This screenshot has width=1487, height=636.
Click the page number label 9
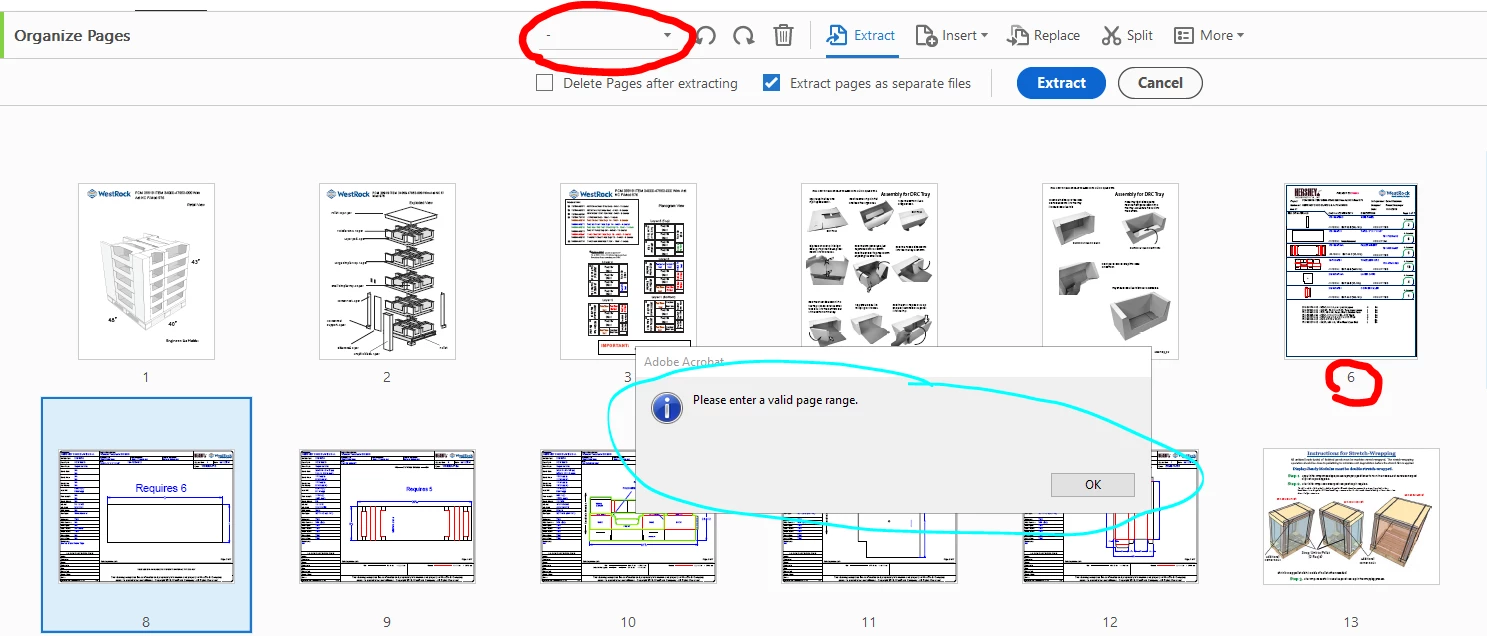(x=387, y=622)
